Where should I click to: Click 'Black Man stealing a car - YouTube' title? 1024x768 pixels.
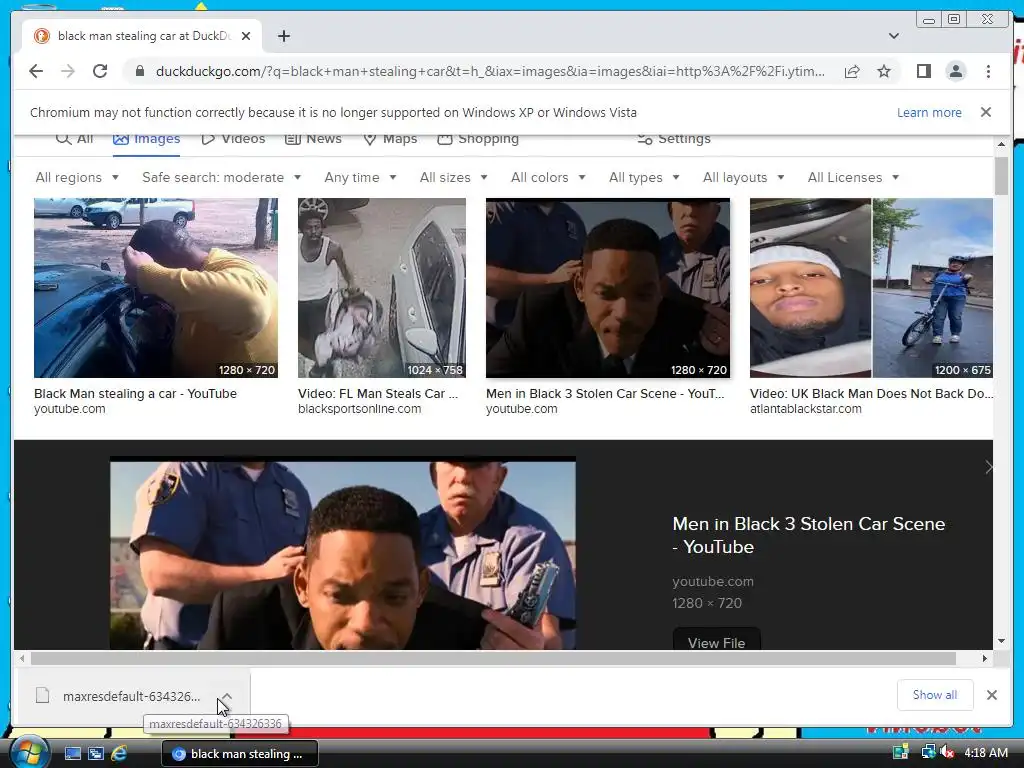coord(135,393)
